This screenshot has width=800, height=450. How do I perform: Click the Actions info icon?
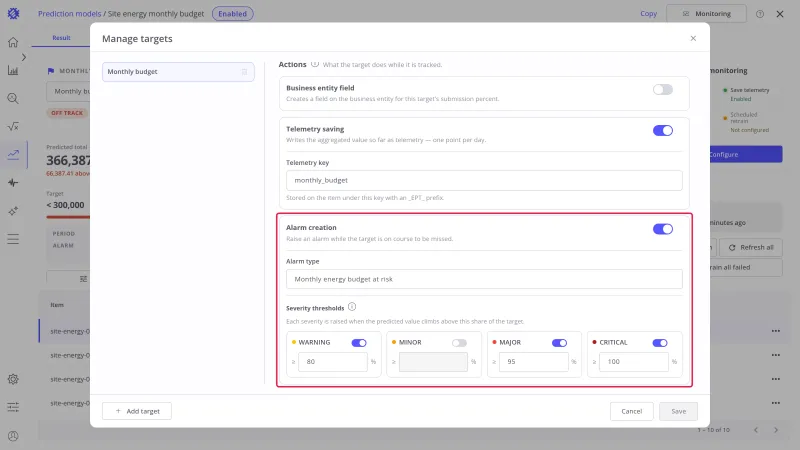(x=315, y=64)
